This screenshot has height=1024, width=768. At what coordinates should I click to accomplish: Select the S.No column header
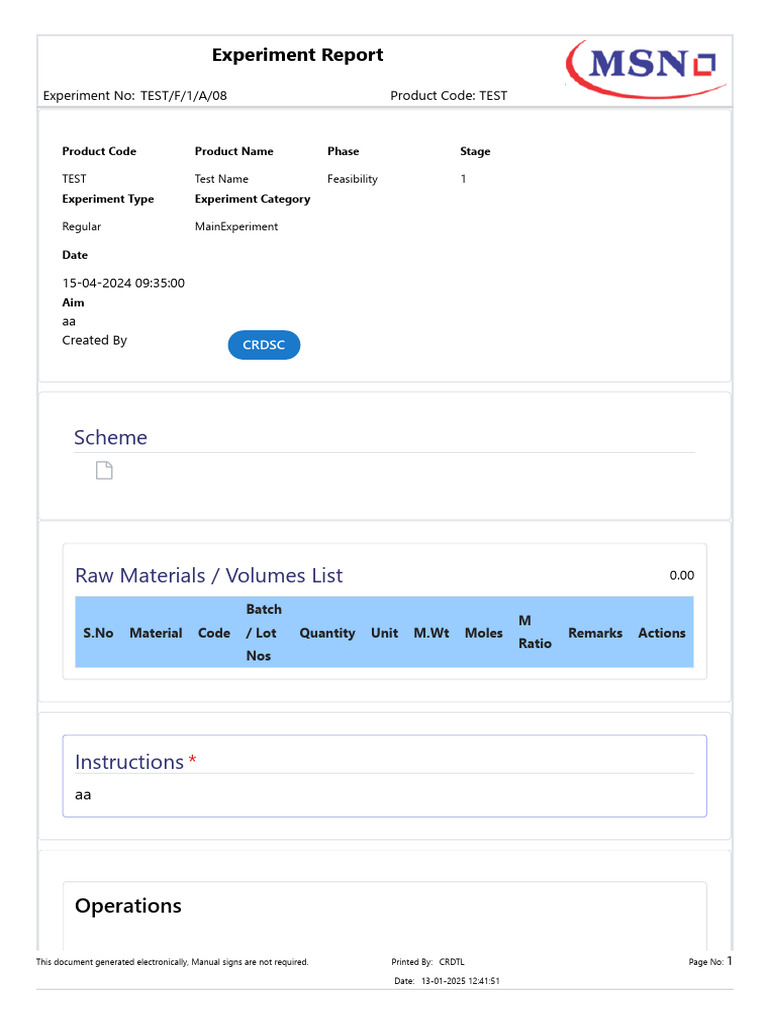click(98, 633)
